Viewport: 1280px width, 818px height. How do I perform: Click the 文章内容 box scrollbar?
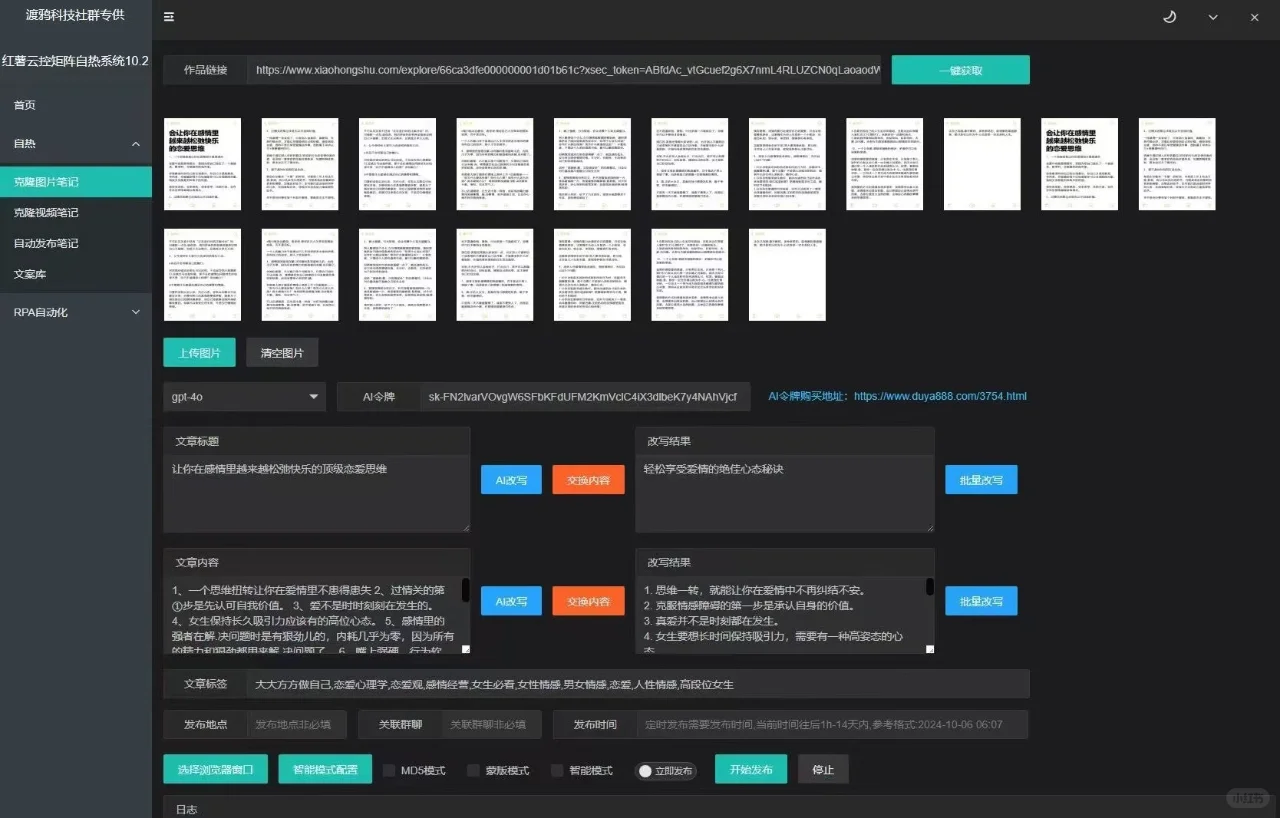pos(465,590)
